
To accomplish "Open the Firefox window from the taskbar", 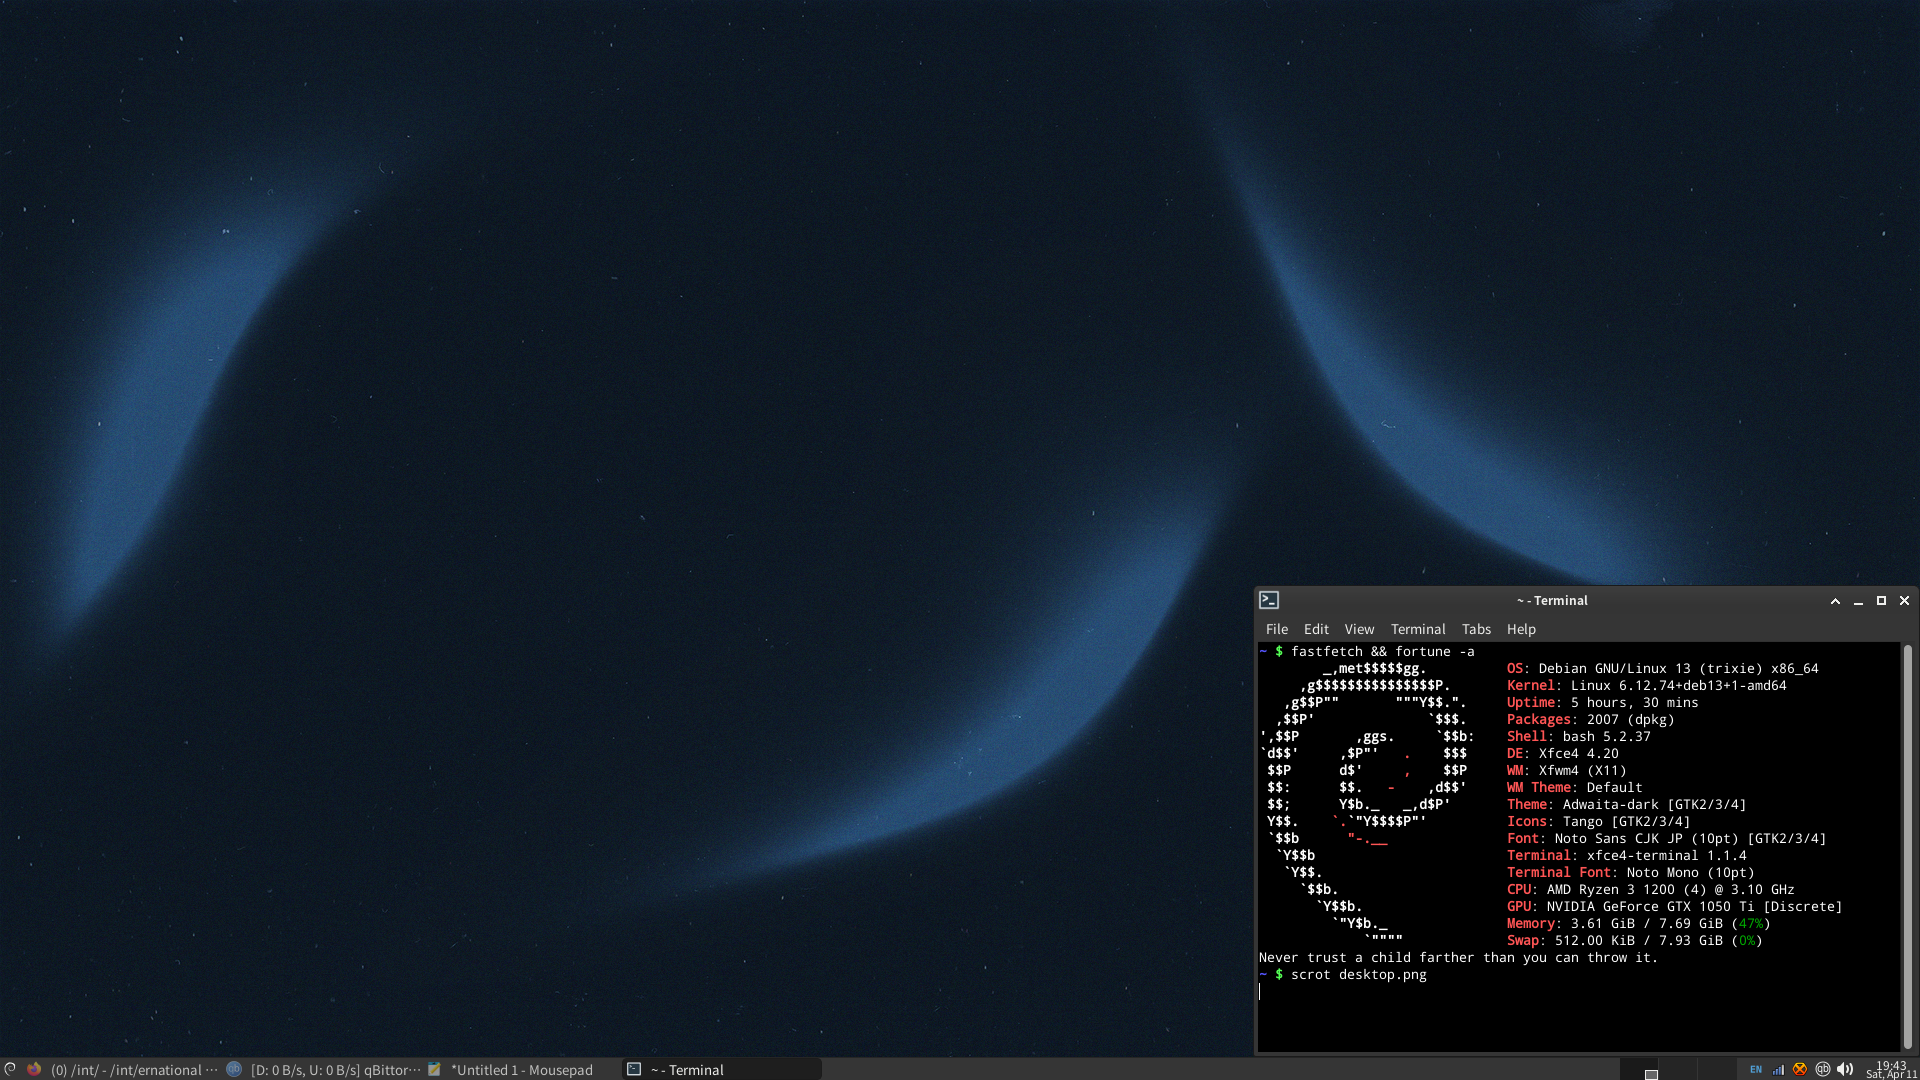I will (124, 1069).
